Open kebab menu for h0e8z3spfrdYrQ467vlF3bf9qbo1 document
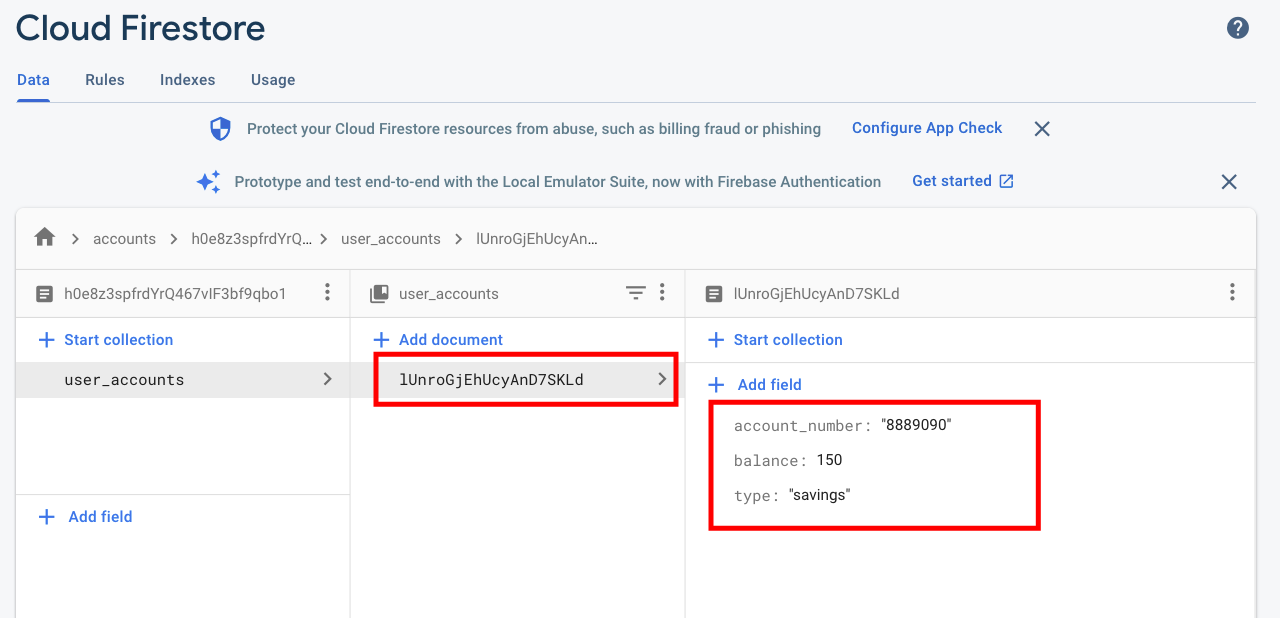This screenshot has height=618, width=1280. click(327, 292)
